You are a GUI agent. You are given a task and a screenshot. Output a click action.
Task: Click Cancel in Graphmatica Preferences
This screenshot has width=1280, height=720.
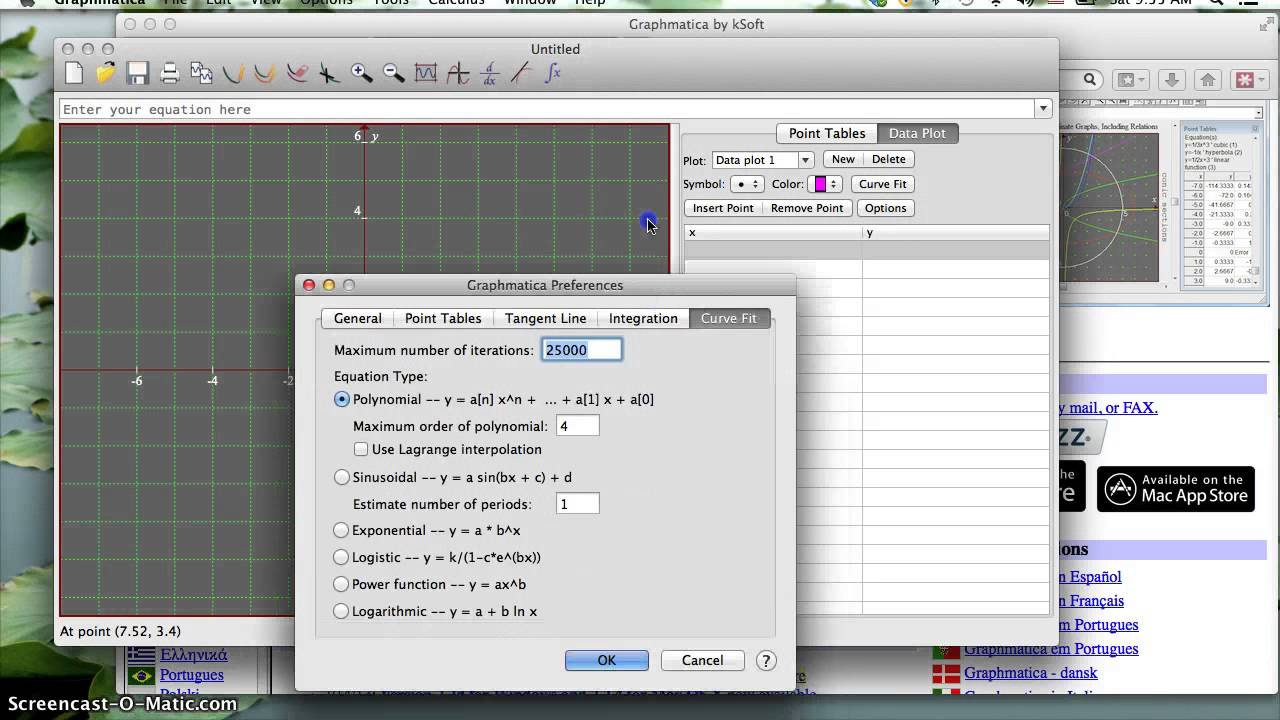point(703,660)
